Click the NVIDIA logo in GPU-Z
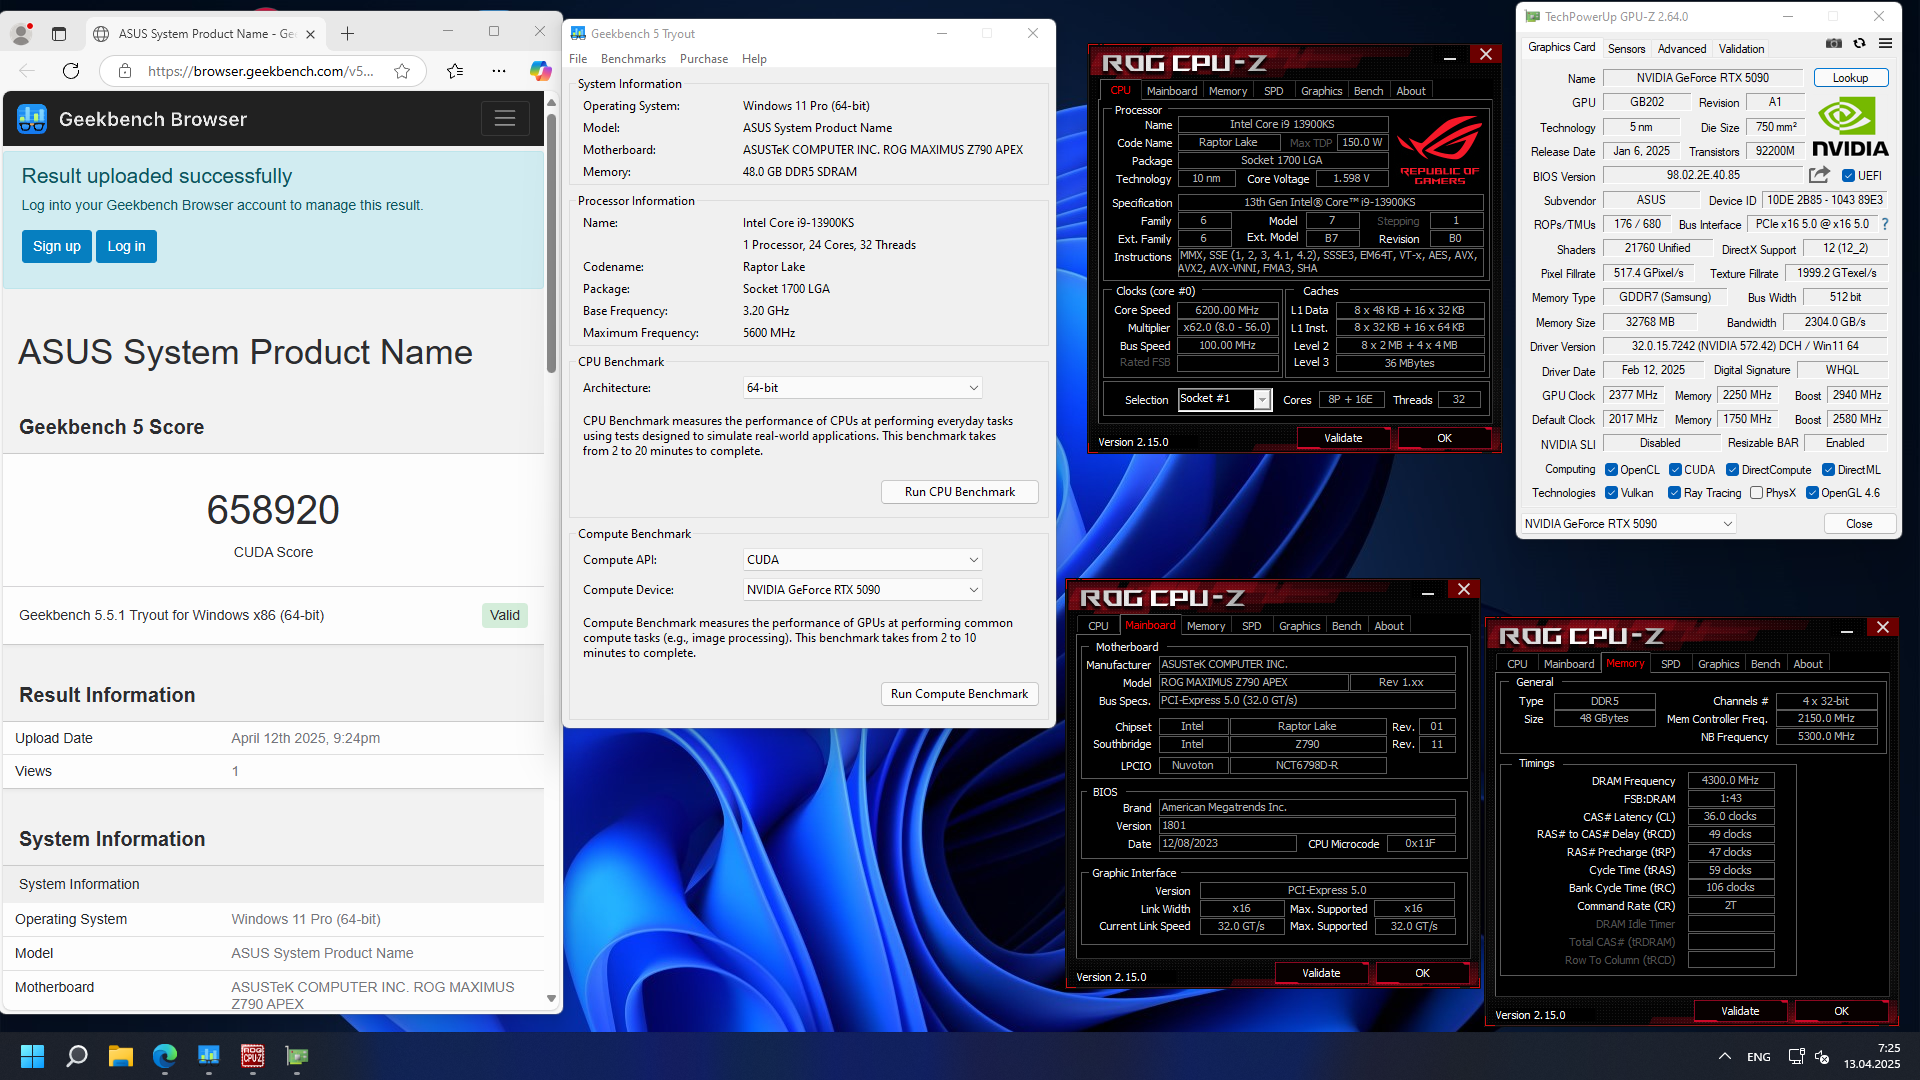This screenshot has height=1080, width=1920. pos(1850,128)
